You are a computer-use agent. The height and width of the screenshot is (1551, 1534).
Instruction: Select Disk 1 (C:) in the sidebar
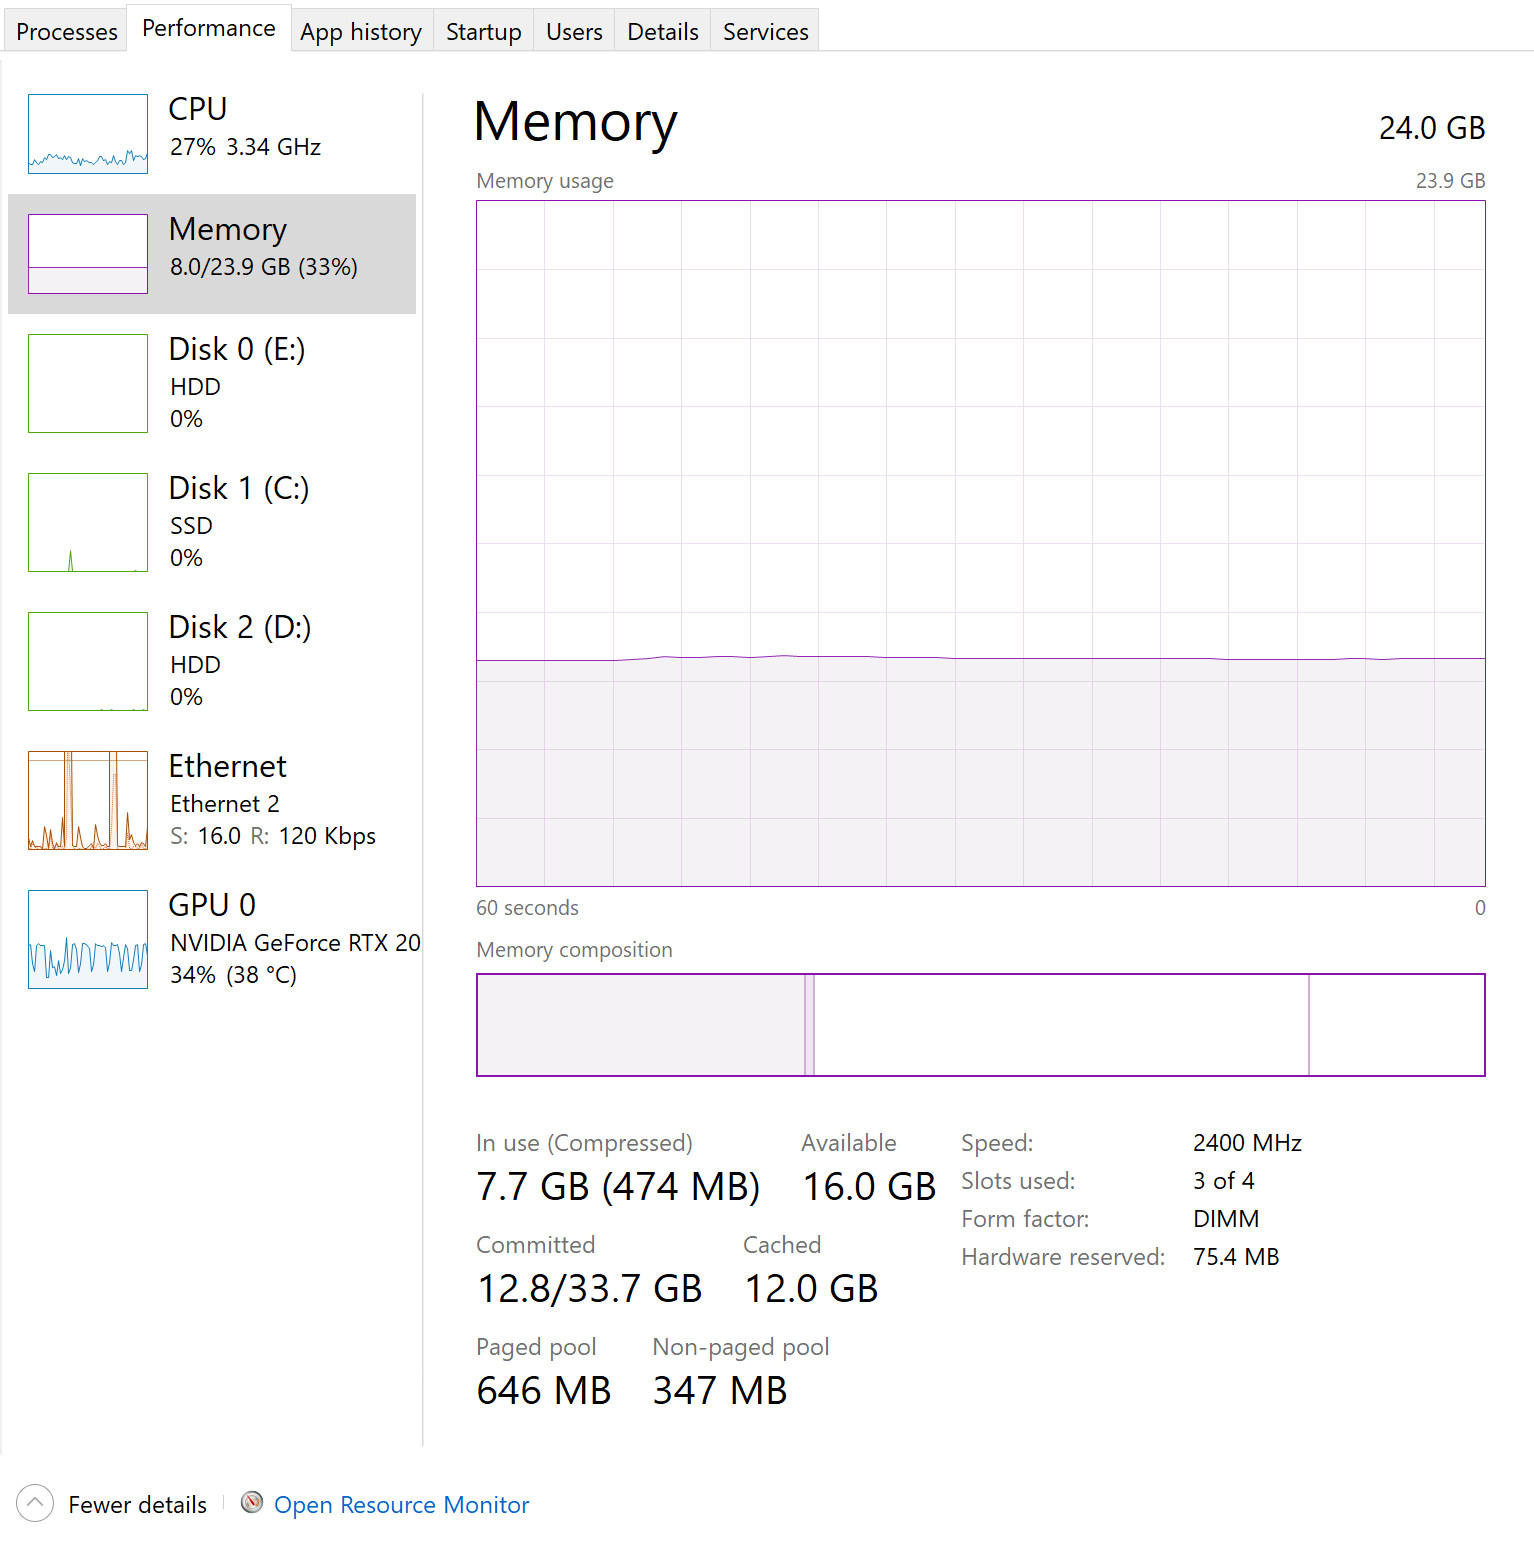coord(212,522)
